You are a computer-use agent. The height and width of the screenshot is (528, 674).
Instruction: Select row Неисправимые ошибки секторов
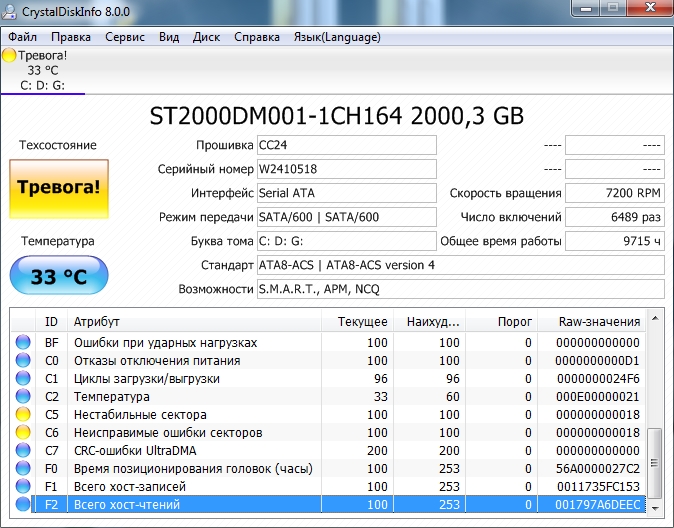[x=328, y=432]
